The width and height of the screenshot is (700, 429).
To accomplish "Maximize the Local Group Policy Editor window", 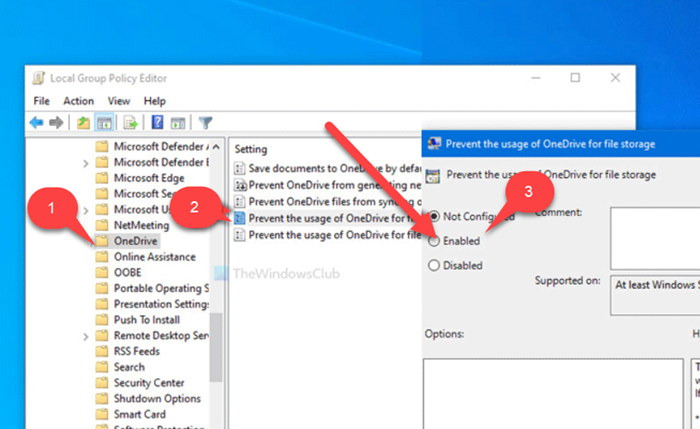I will 575,78.
